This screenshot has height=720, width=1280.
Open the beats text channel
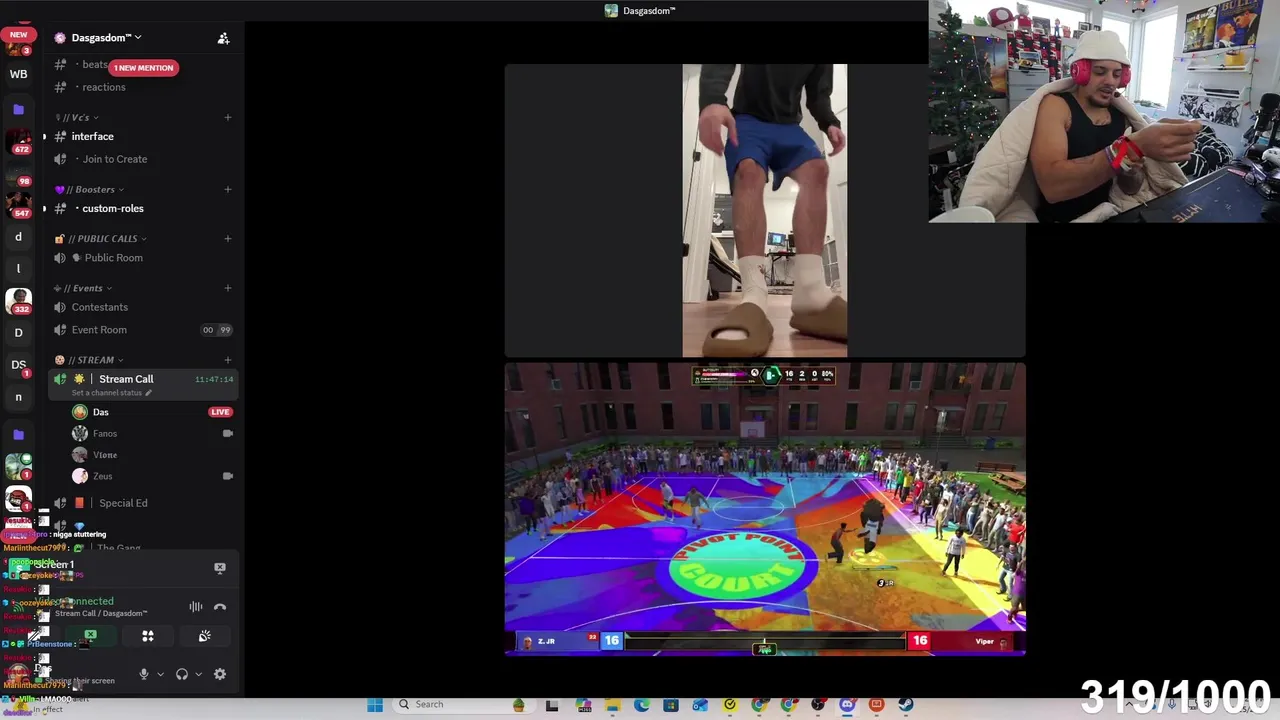[95, 64]
